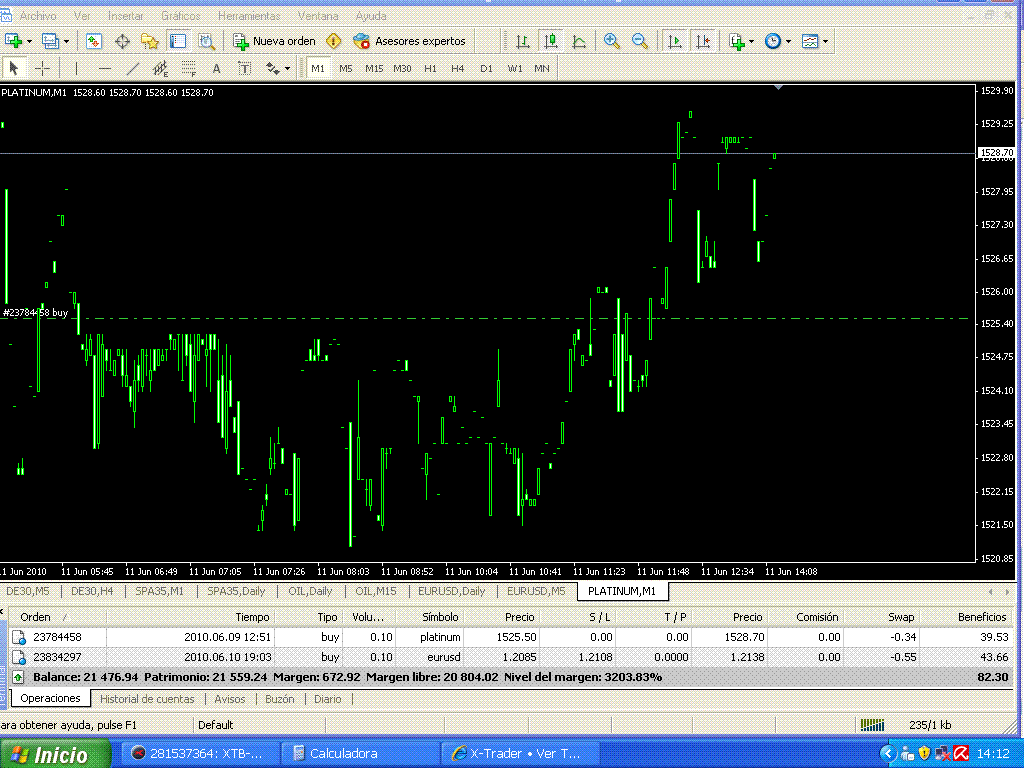Click the Zoom In magnifier icon
Screen dimensions: 1024x768
611,41
